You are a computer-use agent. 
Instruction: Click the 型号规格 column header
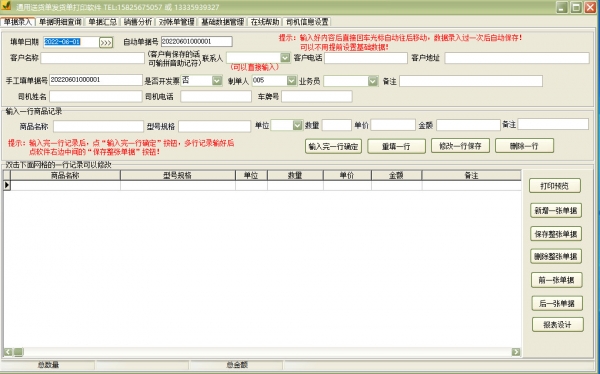click(178, 175)
